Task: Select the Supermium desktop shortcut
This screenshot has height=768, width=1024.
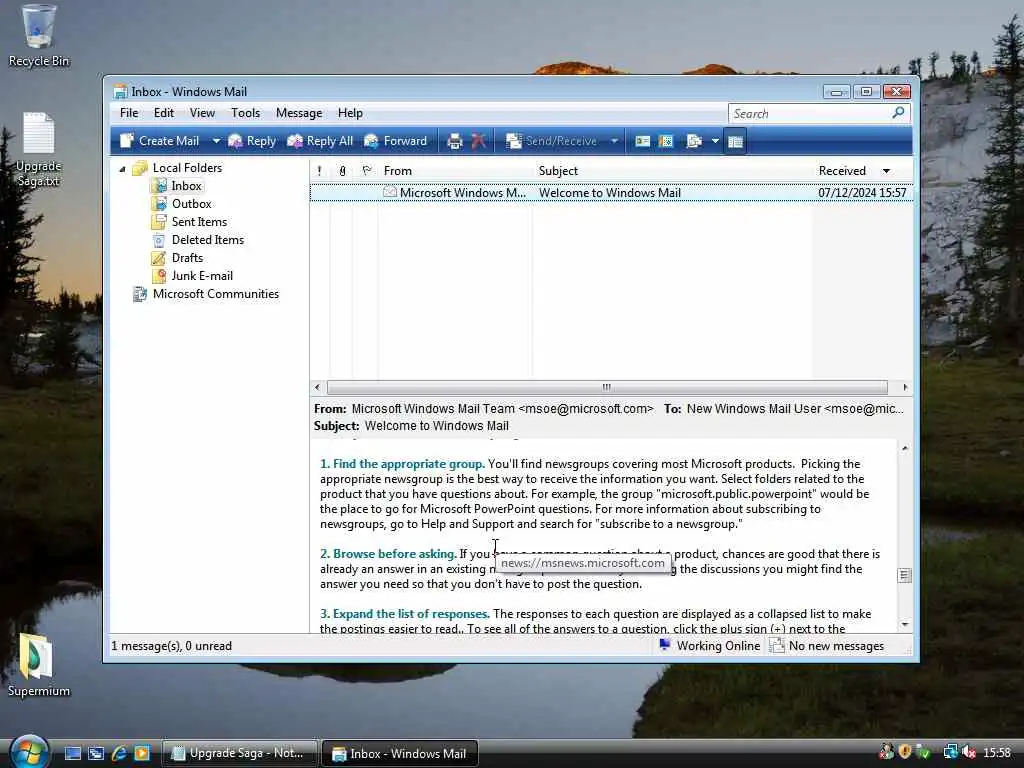Action: click(39, 665)
